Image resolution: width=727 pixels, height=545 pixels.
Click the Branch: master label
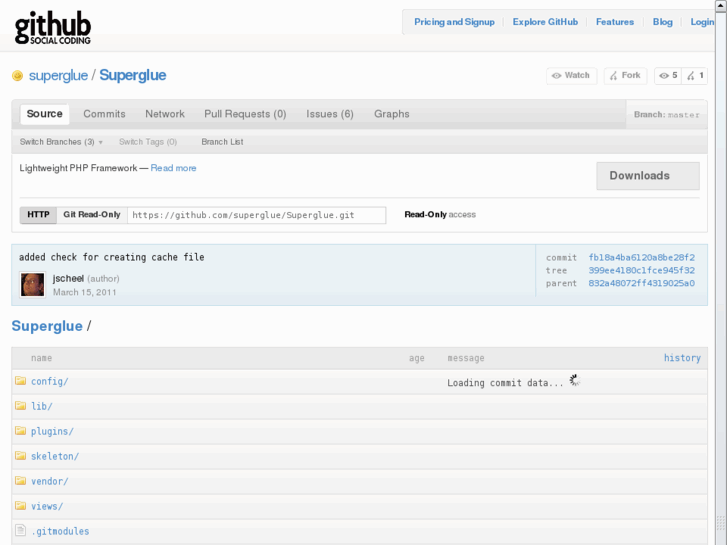click(x=666, y=115)
